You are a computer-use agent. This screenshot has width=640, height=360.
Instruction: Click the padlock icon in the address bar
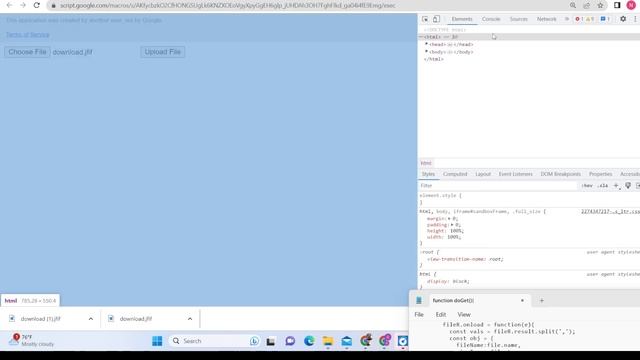(x=53, y=6)
